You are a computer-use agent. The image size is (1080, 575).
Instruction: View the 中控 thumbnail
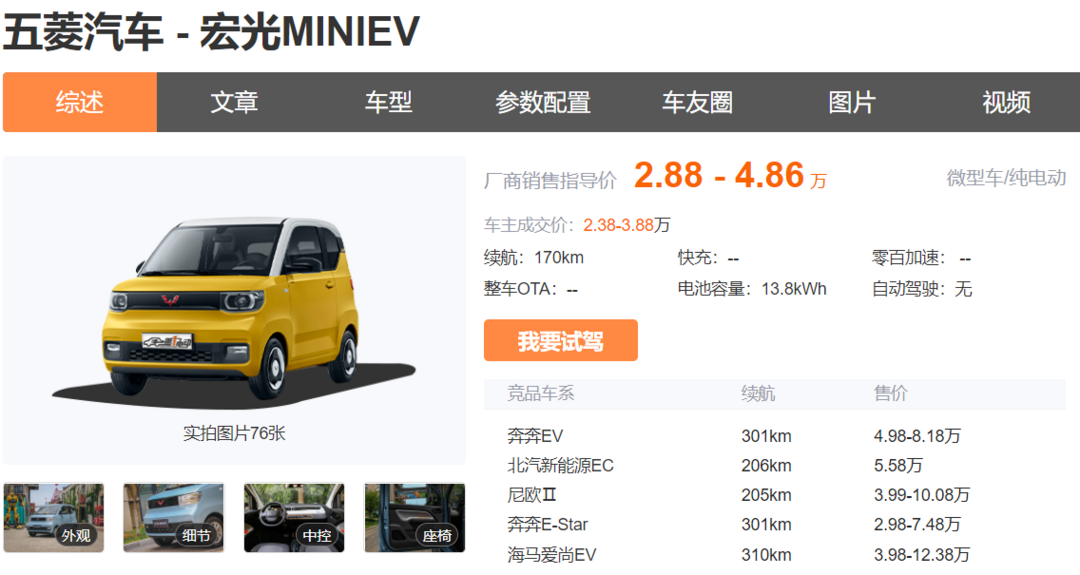point(294,518)
